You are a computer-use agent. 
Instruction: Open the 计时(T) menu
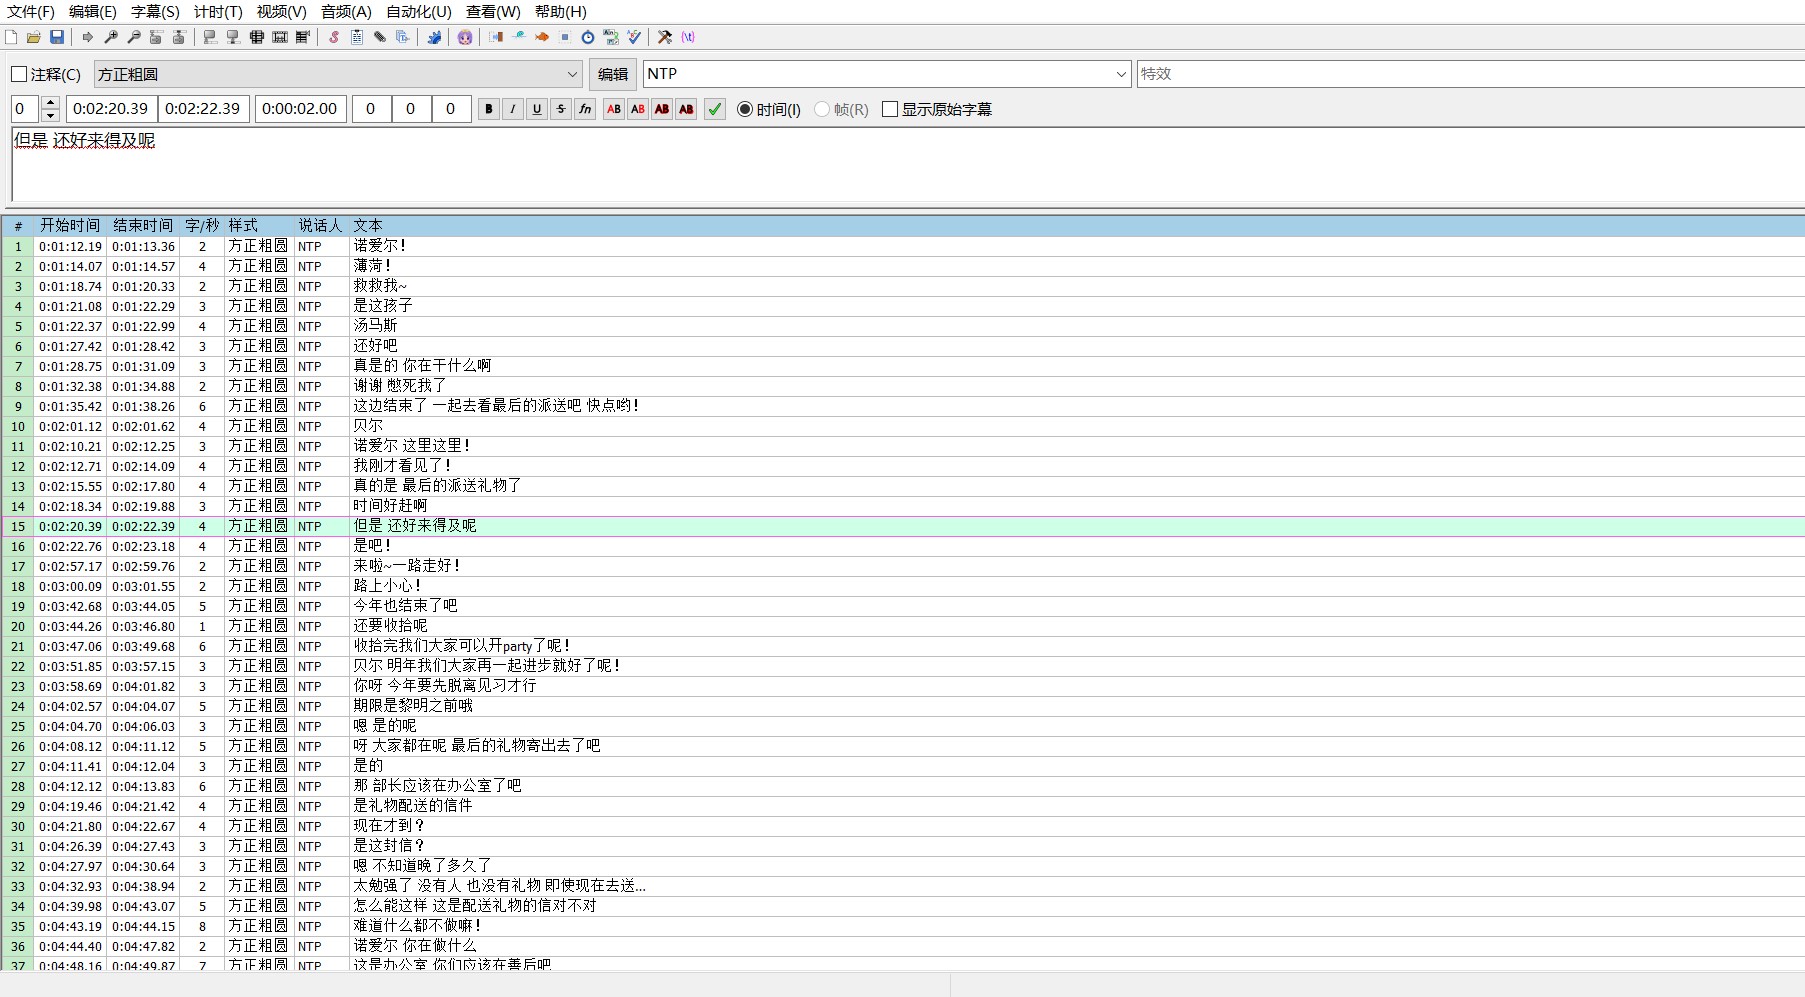tap(218, 12)
